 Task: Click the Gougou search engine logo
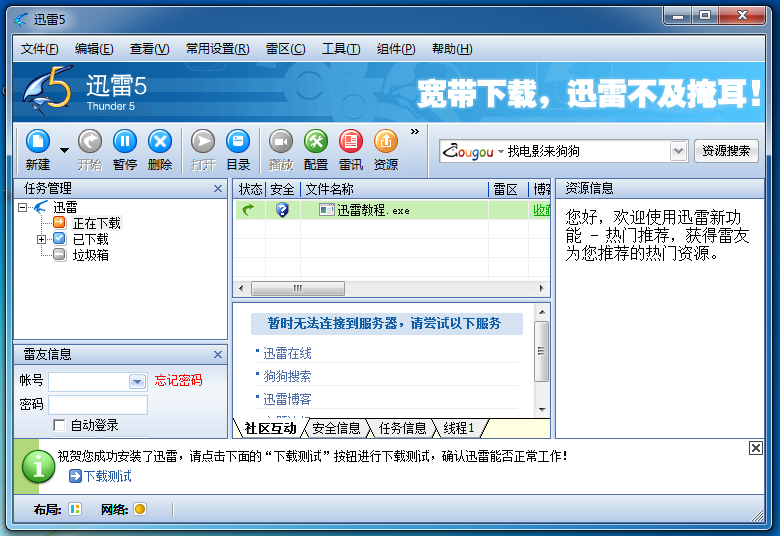[468, 151]
